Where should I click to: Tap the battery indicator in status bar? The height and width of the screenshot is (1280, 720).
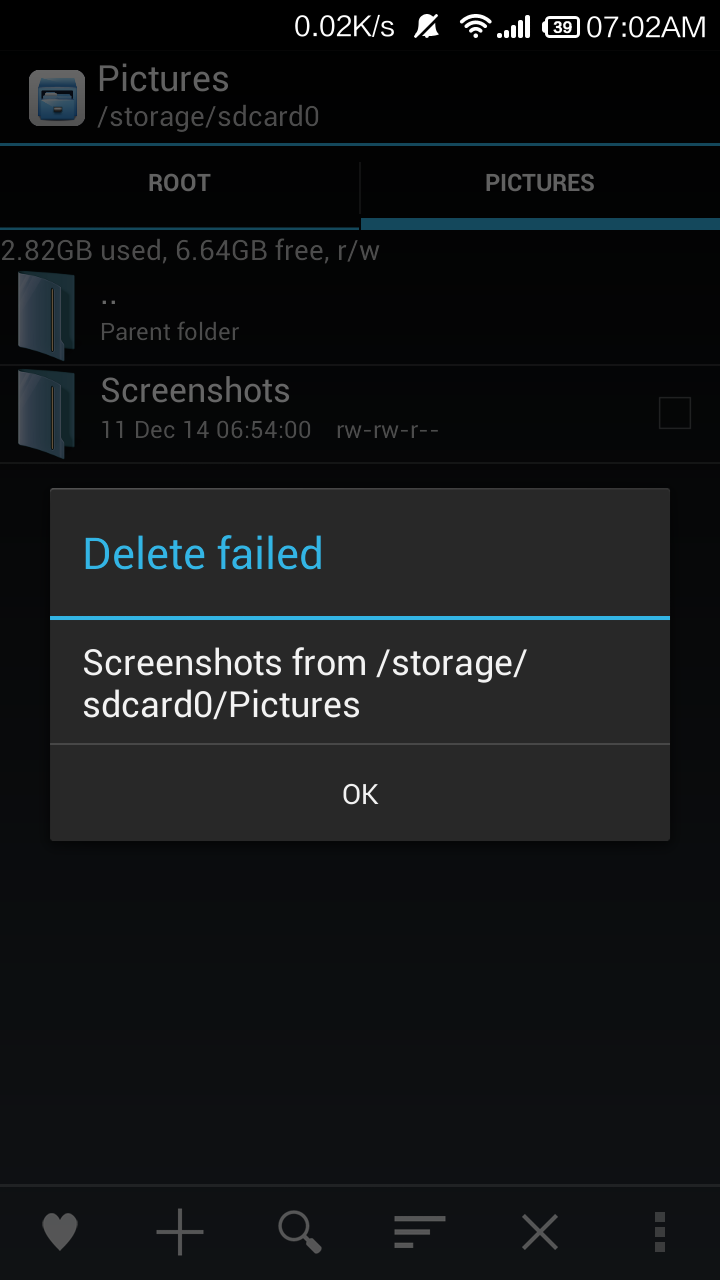coord(561,27)
